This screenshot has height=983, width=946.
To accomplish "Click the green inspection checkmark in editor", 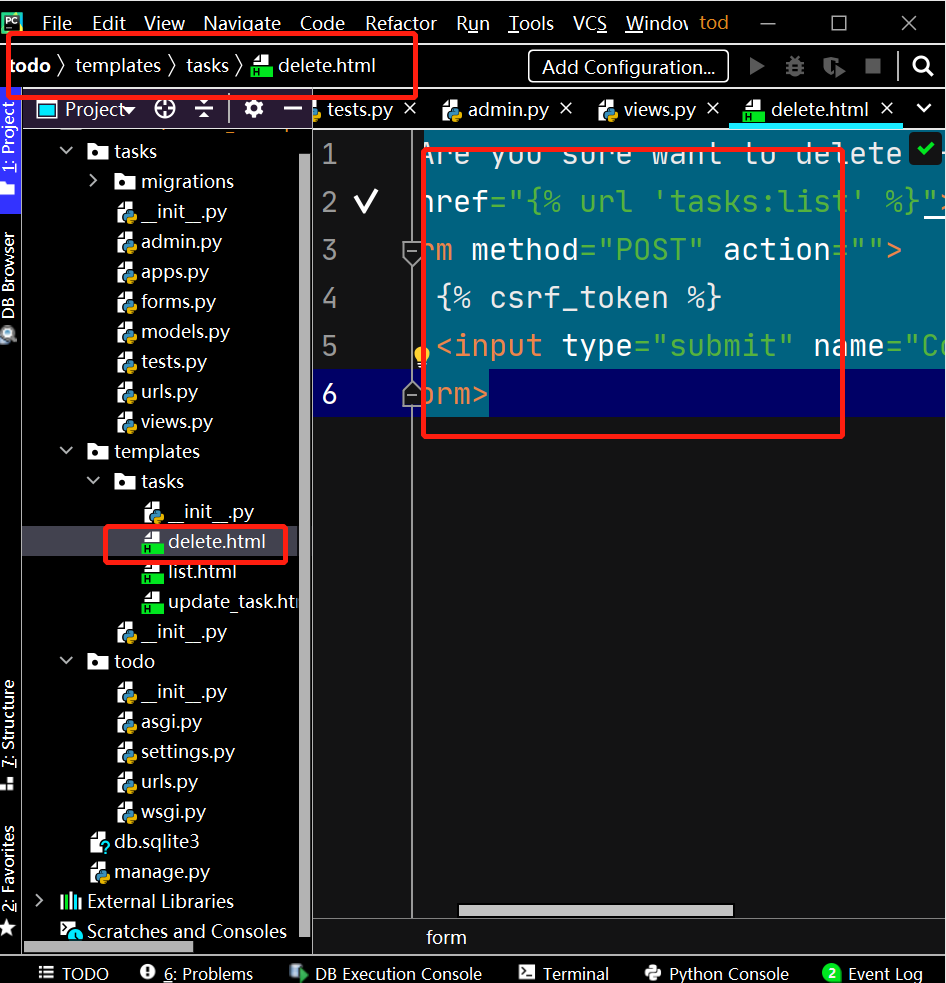I will tap(925, 149).
